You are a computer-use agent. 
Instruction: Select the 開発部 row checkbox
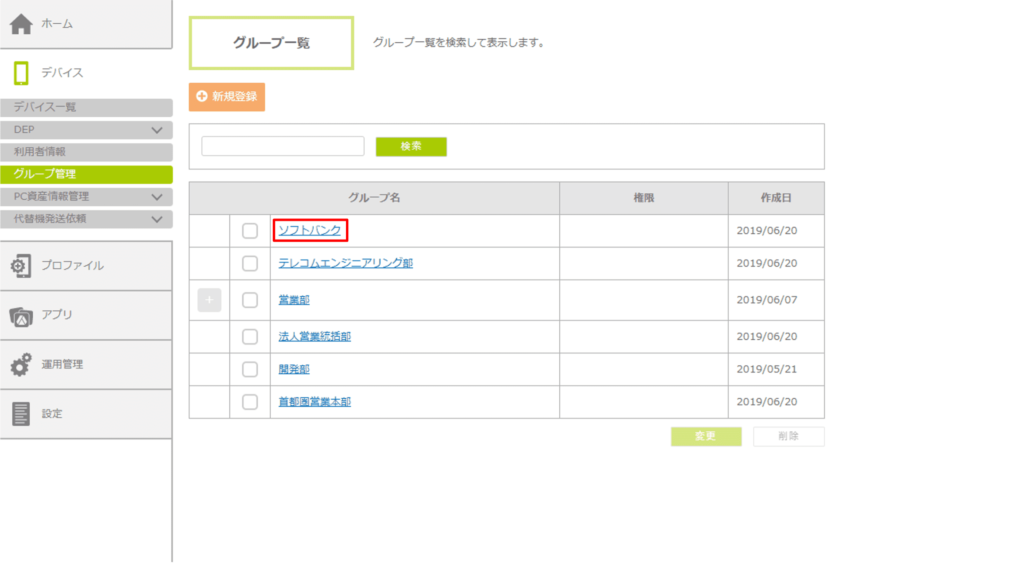pos(250,369)
